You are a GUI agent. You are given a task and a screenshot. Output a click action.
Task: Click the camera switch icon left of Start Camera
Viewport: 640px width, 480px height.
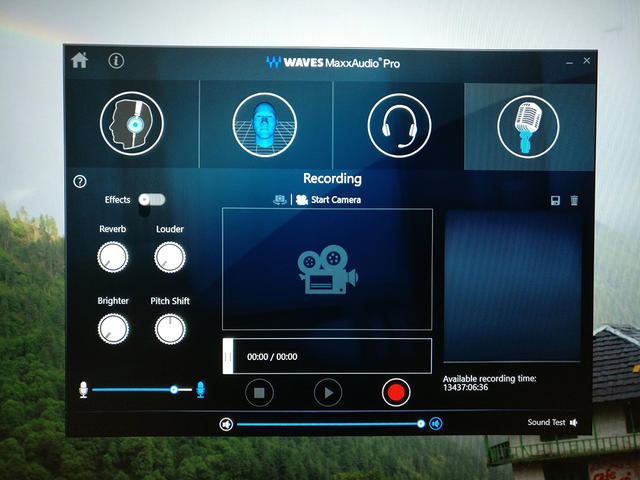[280, 200]
